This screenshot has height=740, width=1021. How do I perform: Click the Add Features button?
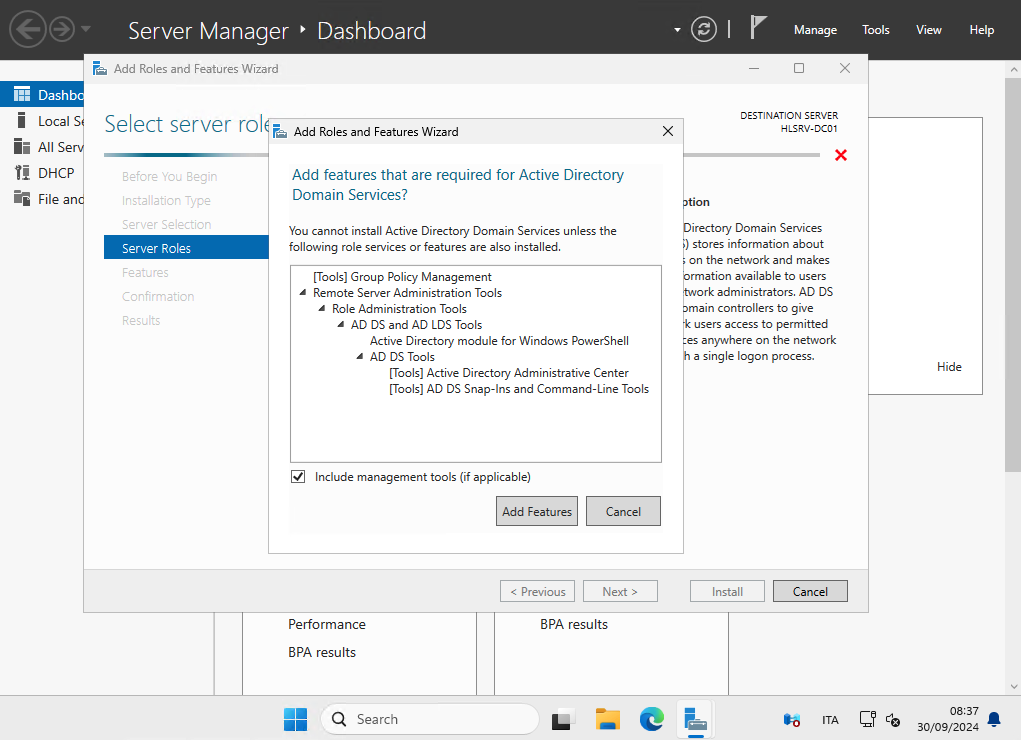pos(537,511)
